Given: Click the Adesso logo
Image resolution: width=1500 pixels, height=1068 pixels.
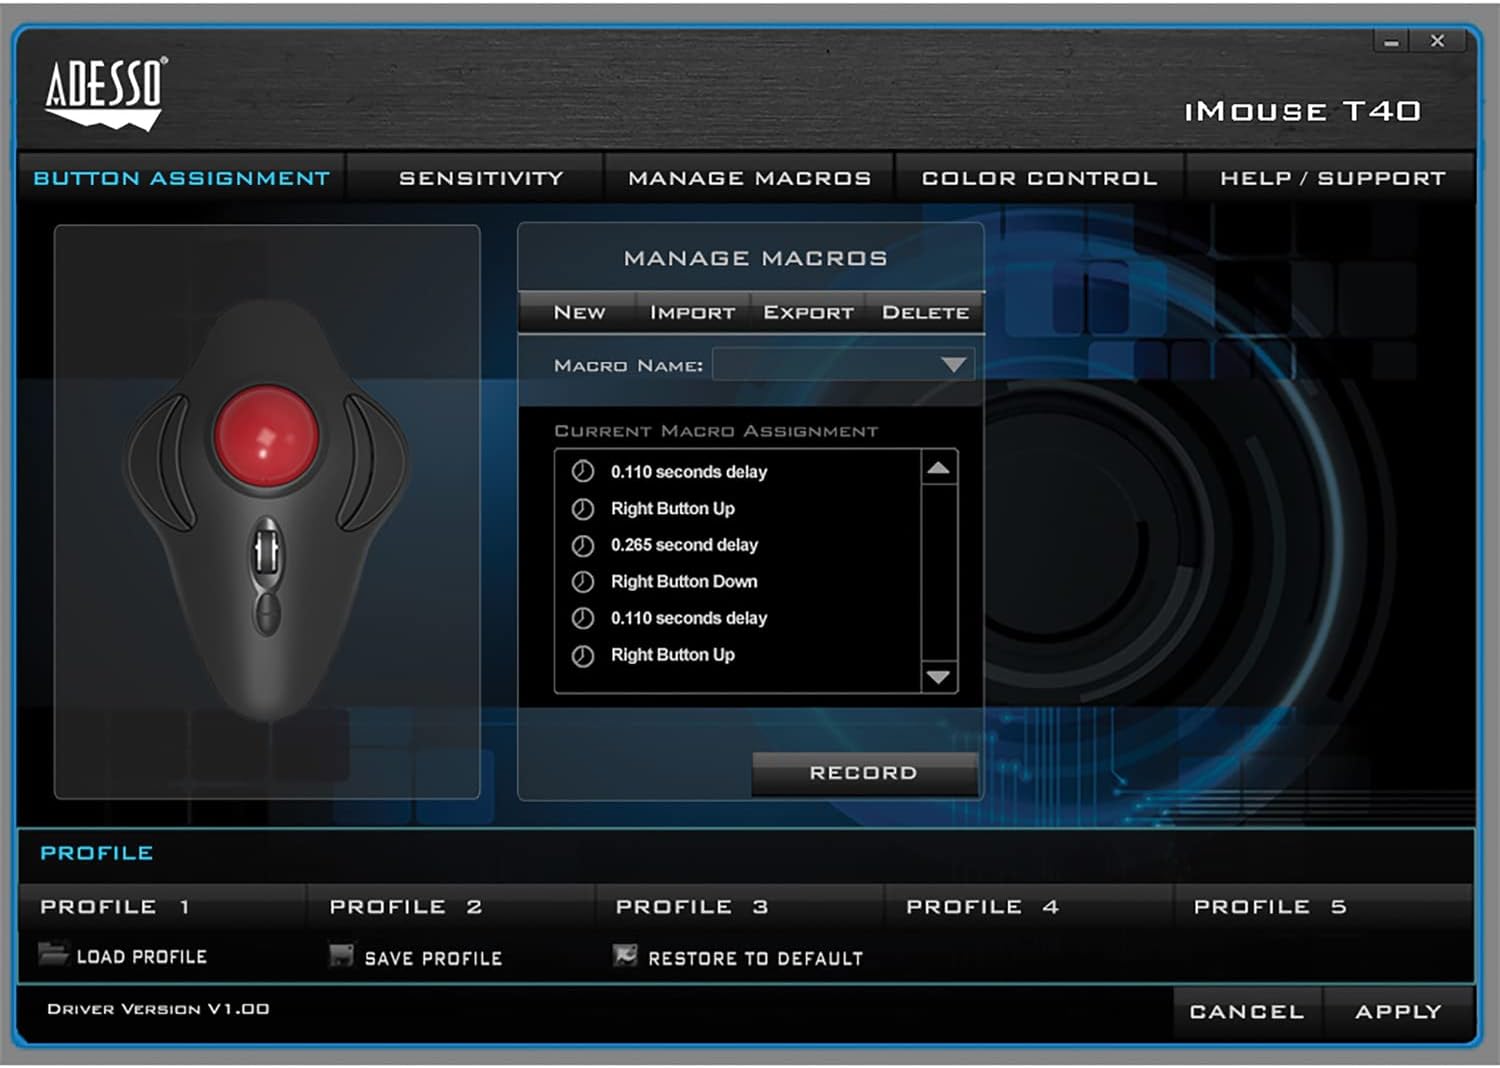Looking at the screenshot, I should click(x=103, y=93).
